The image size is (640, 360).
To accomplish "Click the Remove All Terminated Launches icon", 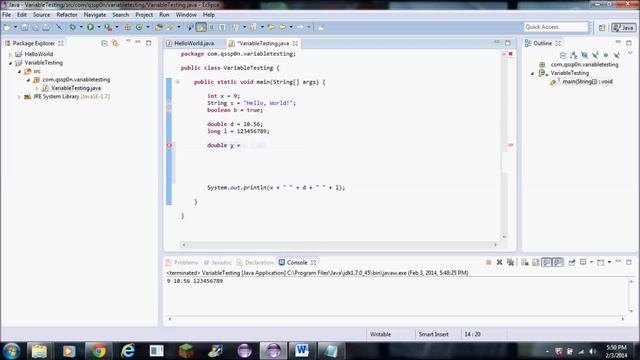I will coord(510,262).
